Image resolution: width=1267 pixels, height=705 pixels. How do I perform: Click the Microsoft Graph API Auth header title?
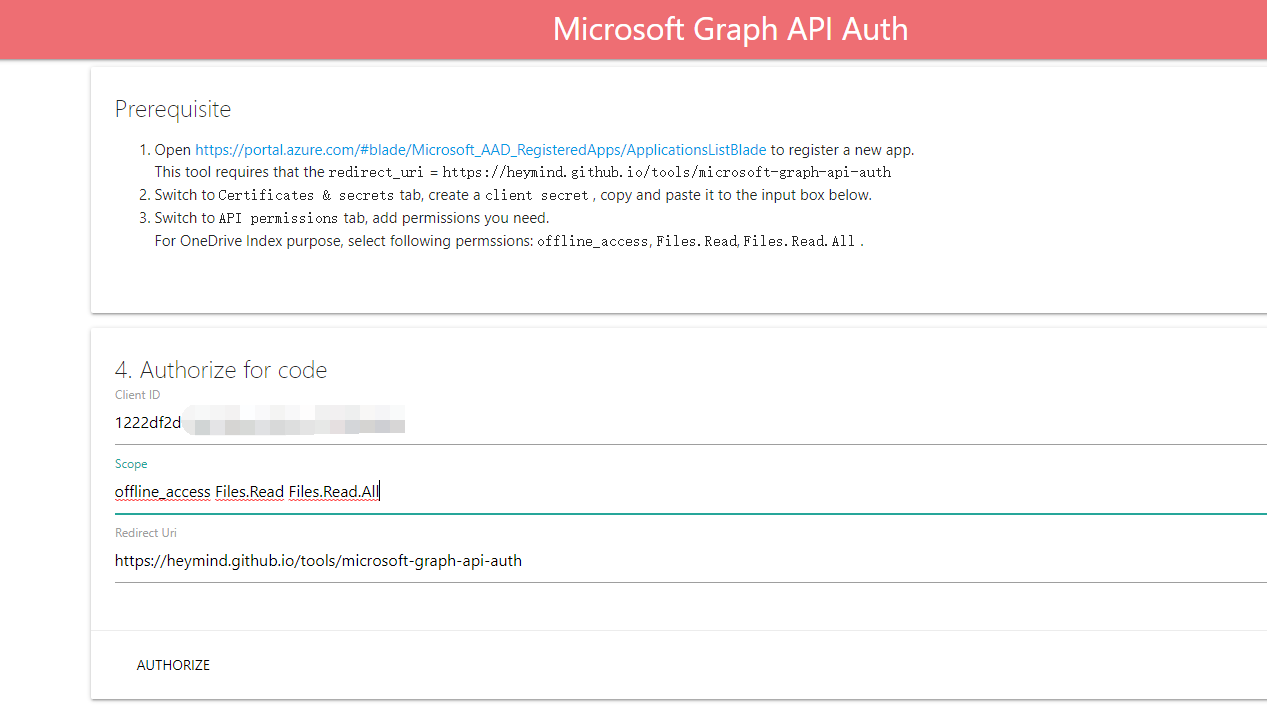[730, 29]
